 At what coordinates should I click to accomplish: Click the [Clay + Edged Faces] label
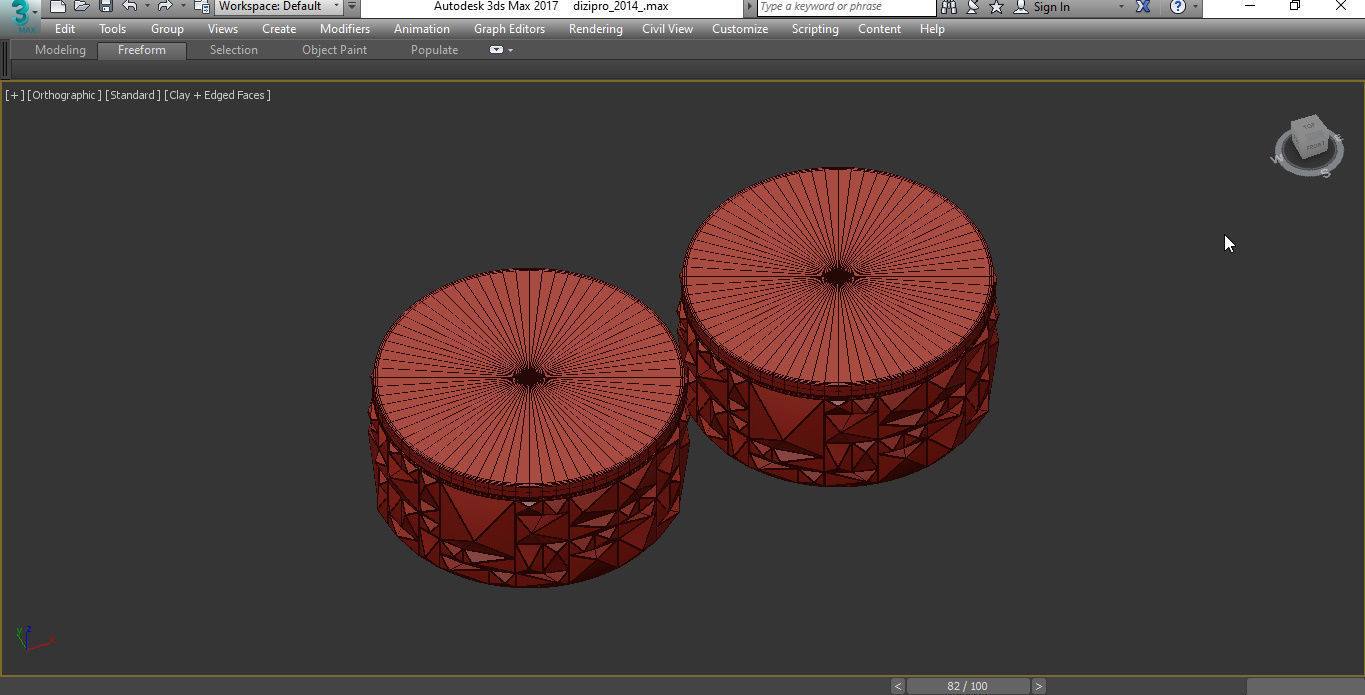click(x=218, y=95)
